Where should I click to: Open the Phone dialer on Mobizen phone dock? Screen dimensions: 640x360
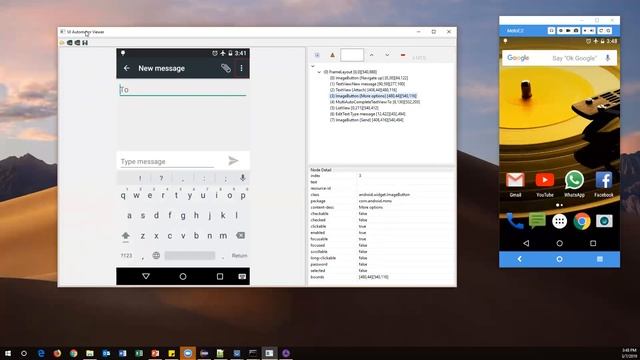point(515,221)
